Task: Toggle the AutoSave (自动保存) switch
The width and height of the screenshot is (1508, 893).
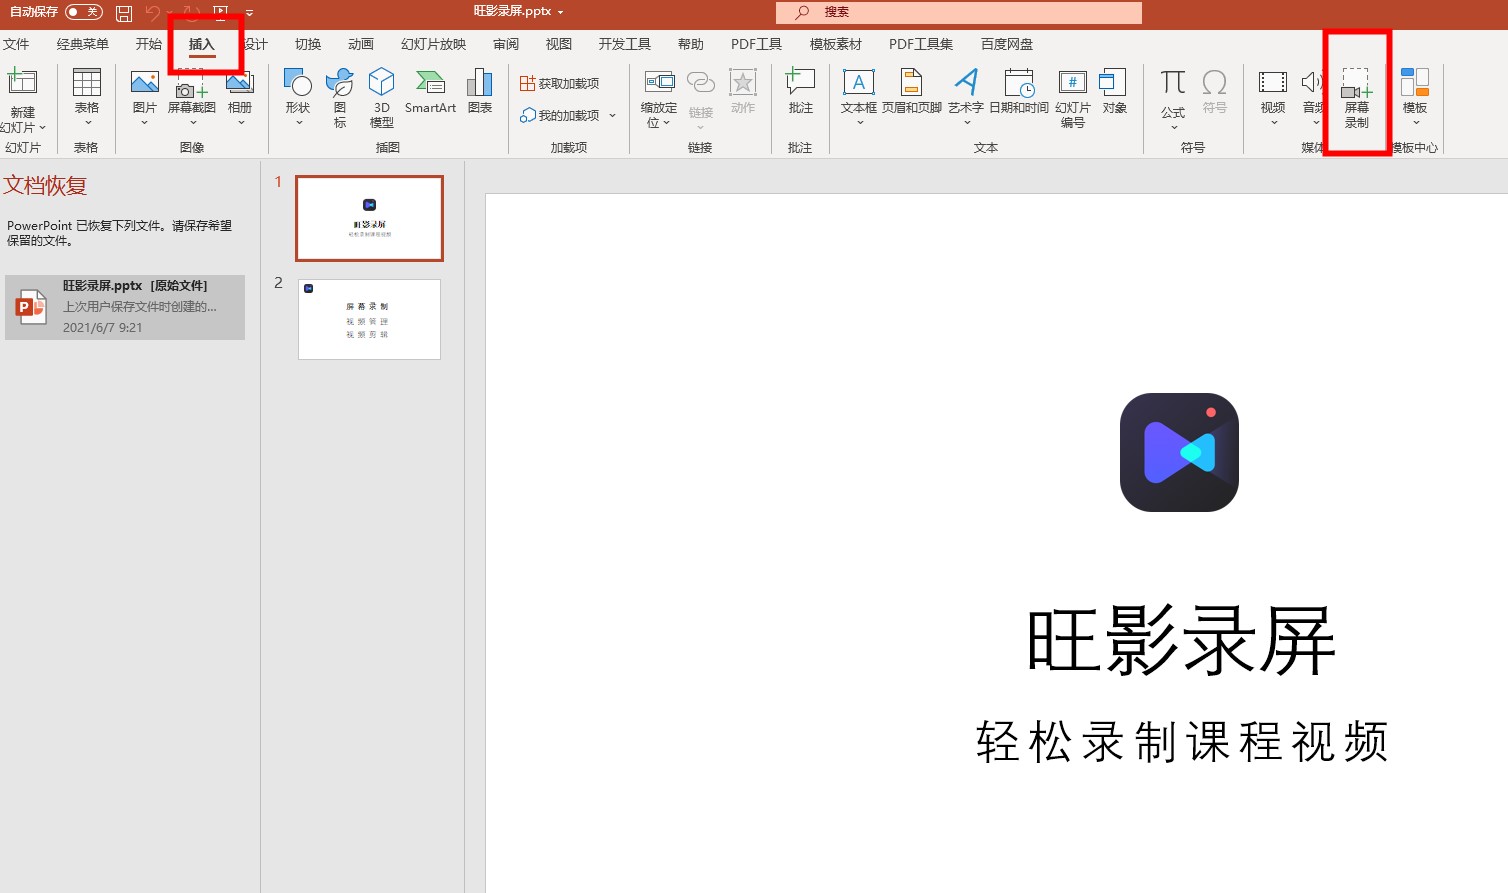Action: point(83,12)
